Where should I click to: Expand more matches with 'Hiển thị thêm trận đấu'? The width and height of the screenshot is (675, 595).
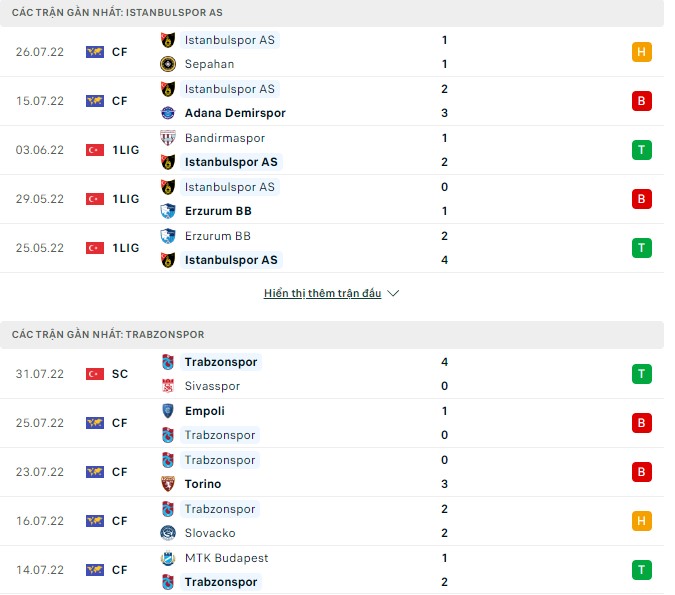[322, 294]
